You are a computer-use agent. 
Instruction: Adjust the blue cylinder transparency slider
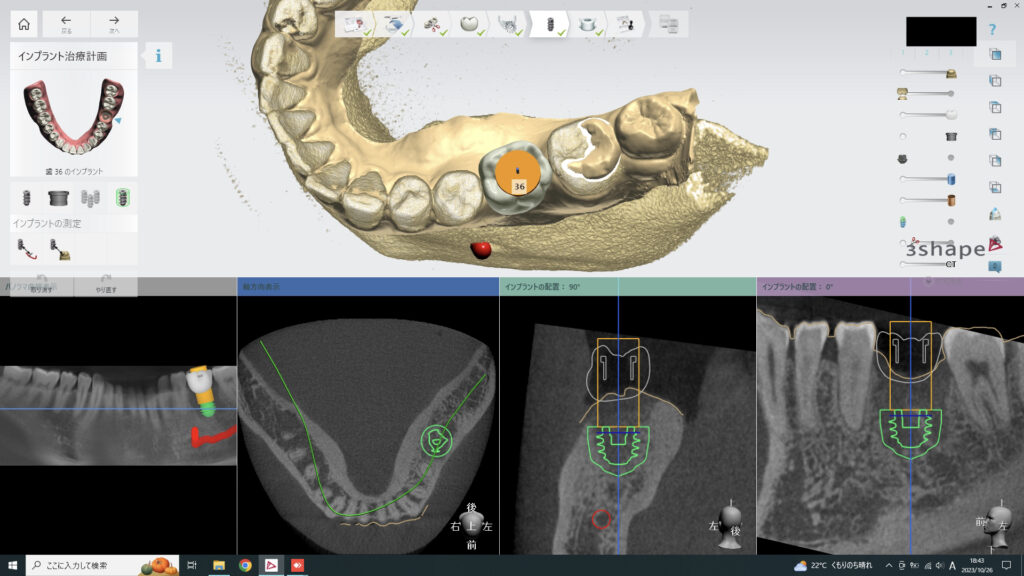point(927,178)
